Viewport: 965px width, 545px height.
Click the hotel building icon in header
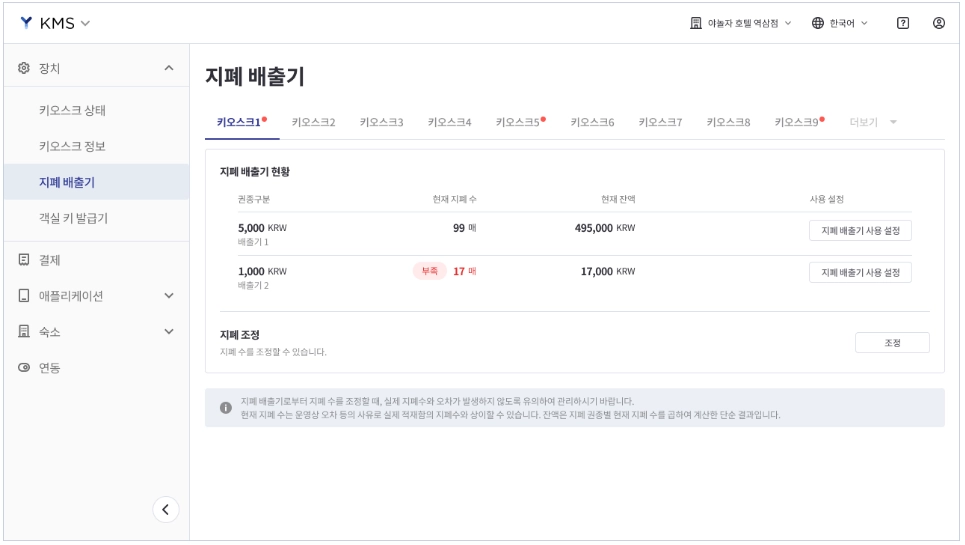(695, 23)
